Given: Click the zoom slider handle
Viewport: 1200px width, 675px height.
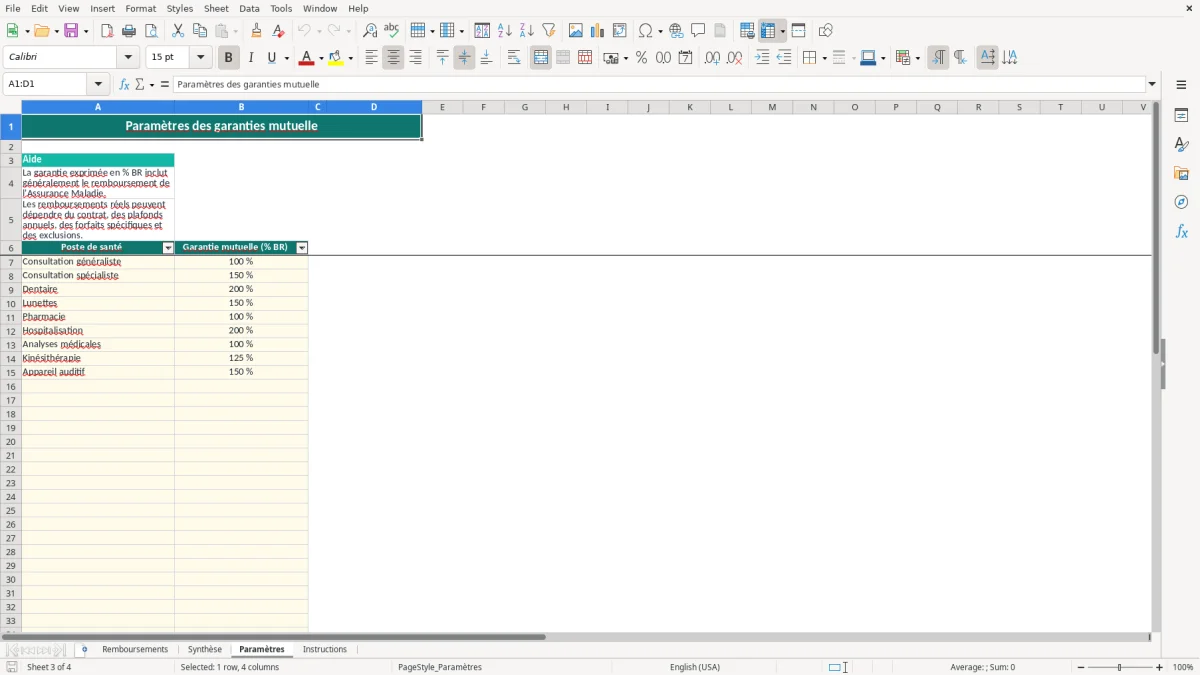Looking at the screenshot, I should (1120, 667).
